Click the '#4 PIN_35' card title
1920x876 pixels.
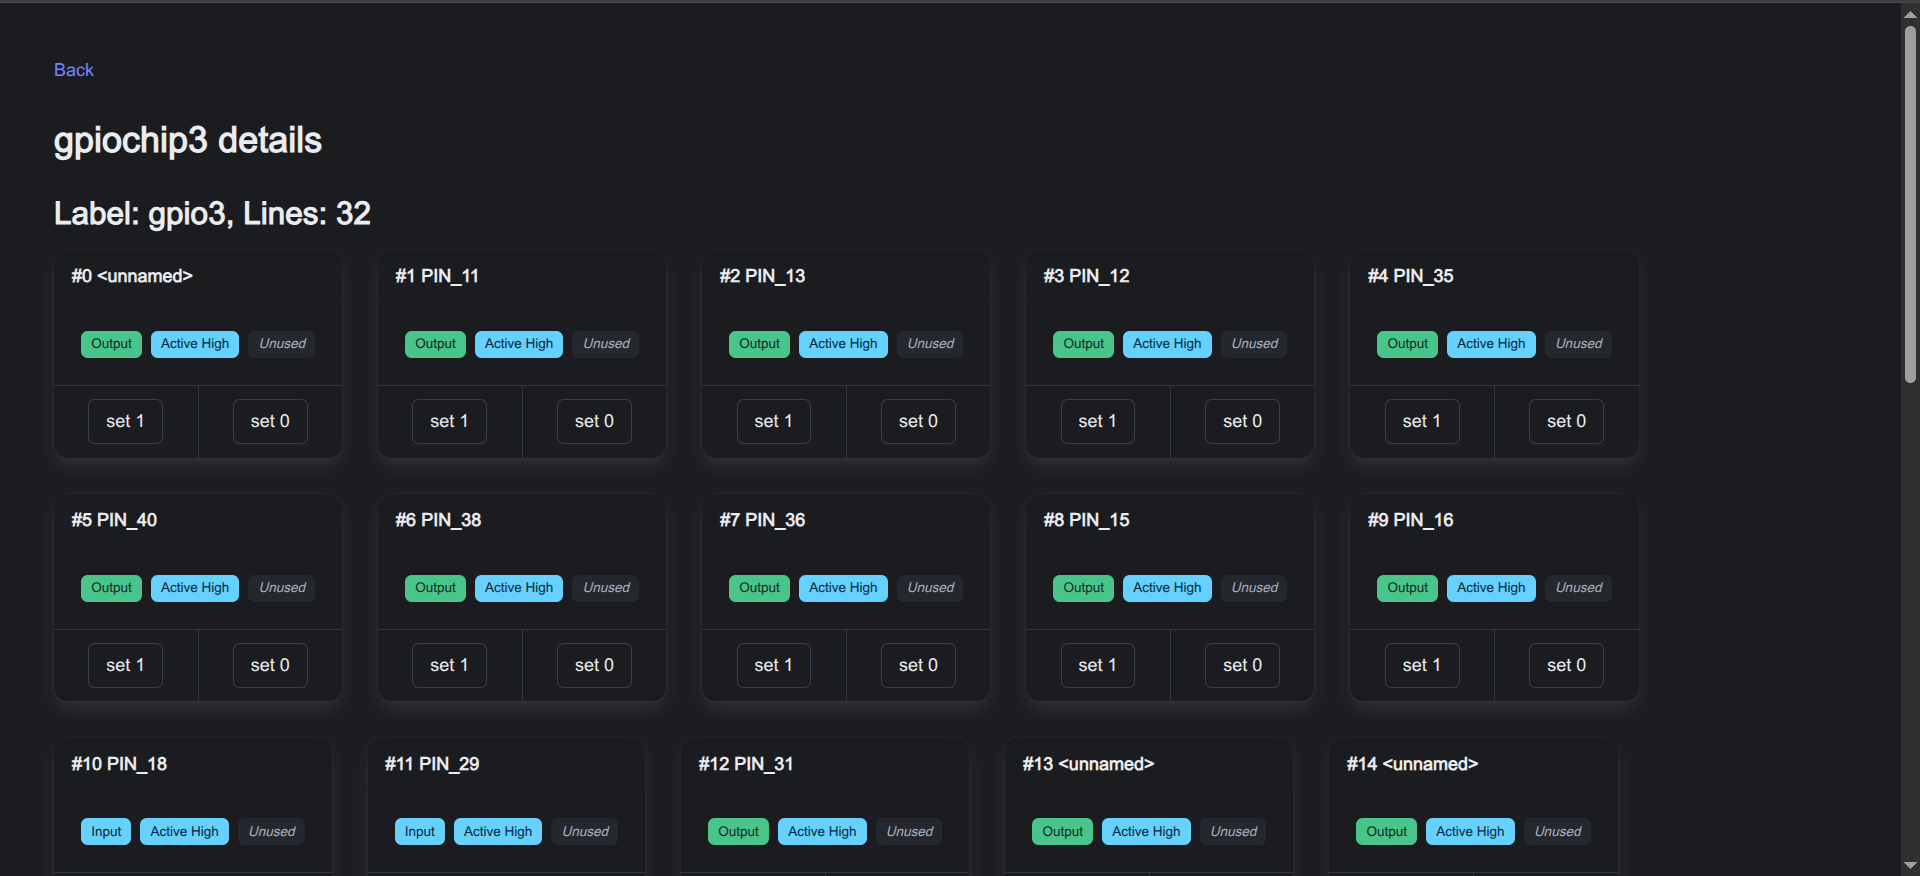click(x=1410, y=276)
